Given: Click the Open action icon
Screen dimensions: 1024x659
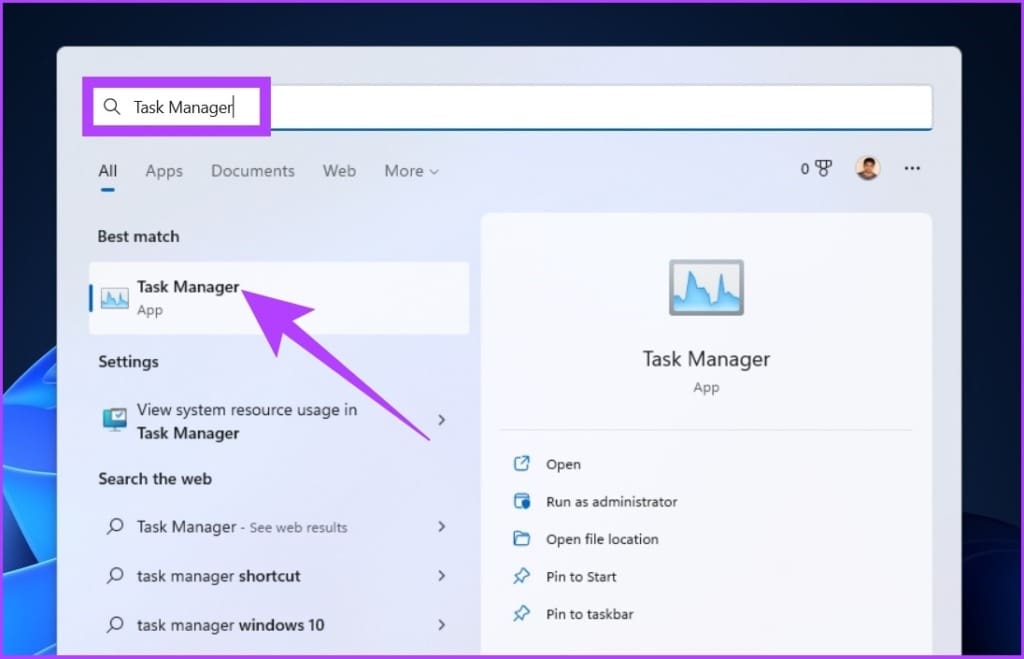Looking at the screenshot, I should tap(521, 464).
